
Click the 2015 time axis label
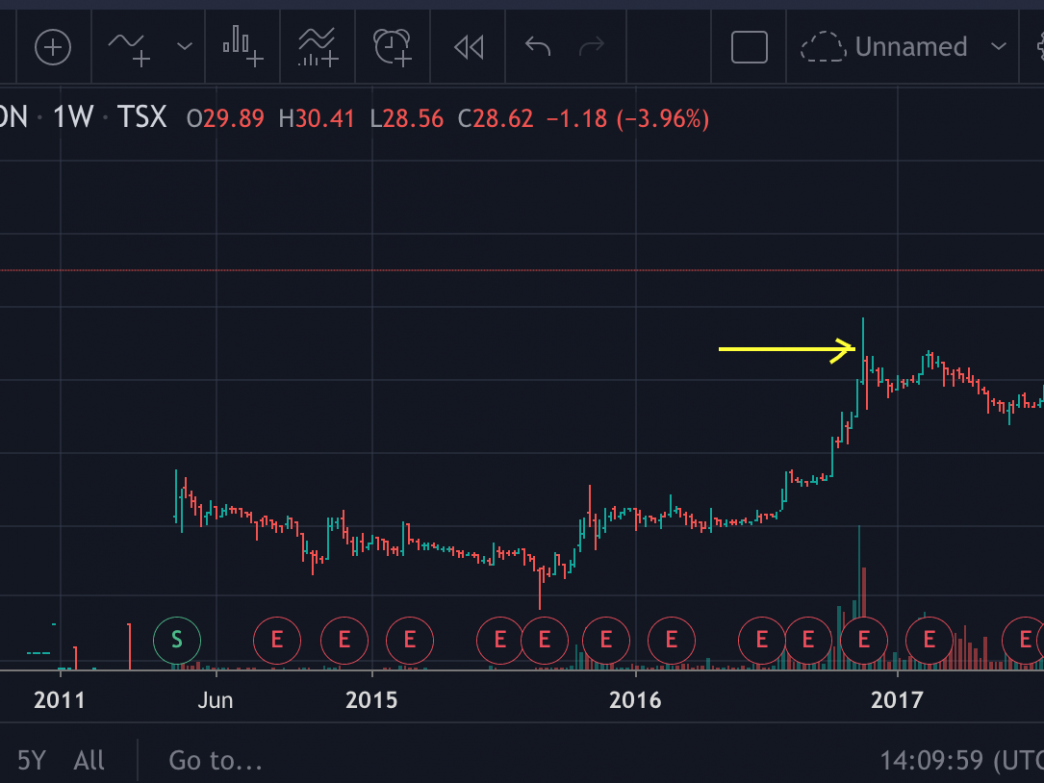[x=372, y=700]
